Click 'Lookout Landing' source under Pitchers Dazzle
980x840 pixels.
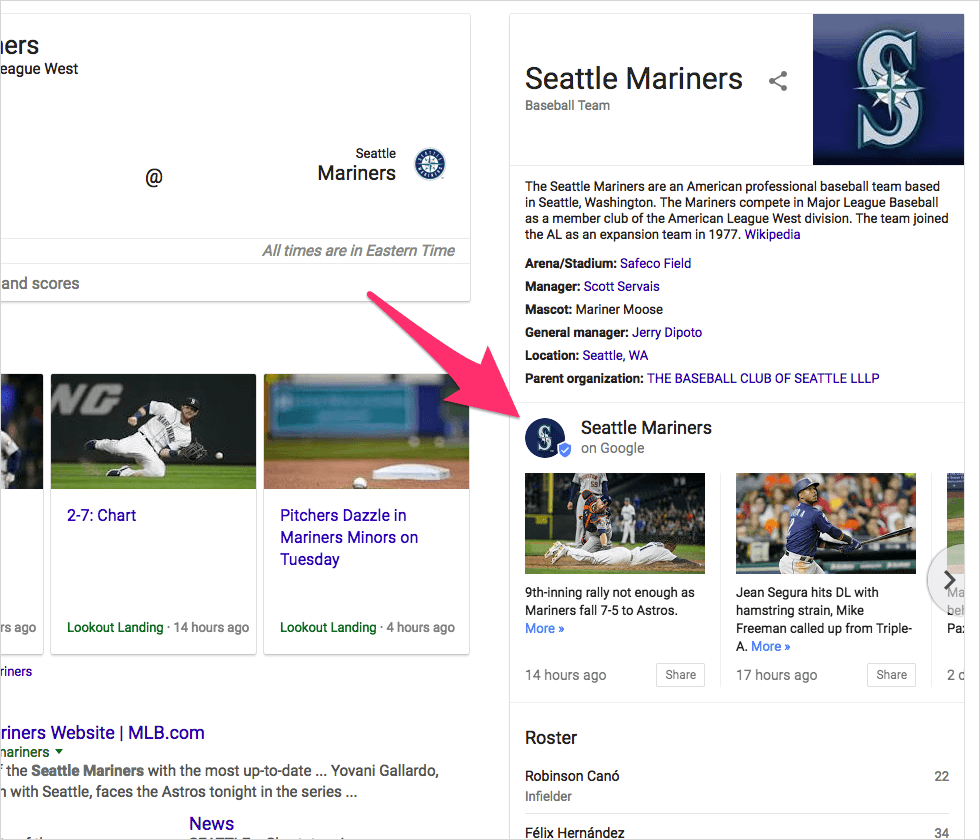click(x=328, y=627)
